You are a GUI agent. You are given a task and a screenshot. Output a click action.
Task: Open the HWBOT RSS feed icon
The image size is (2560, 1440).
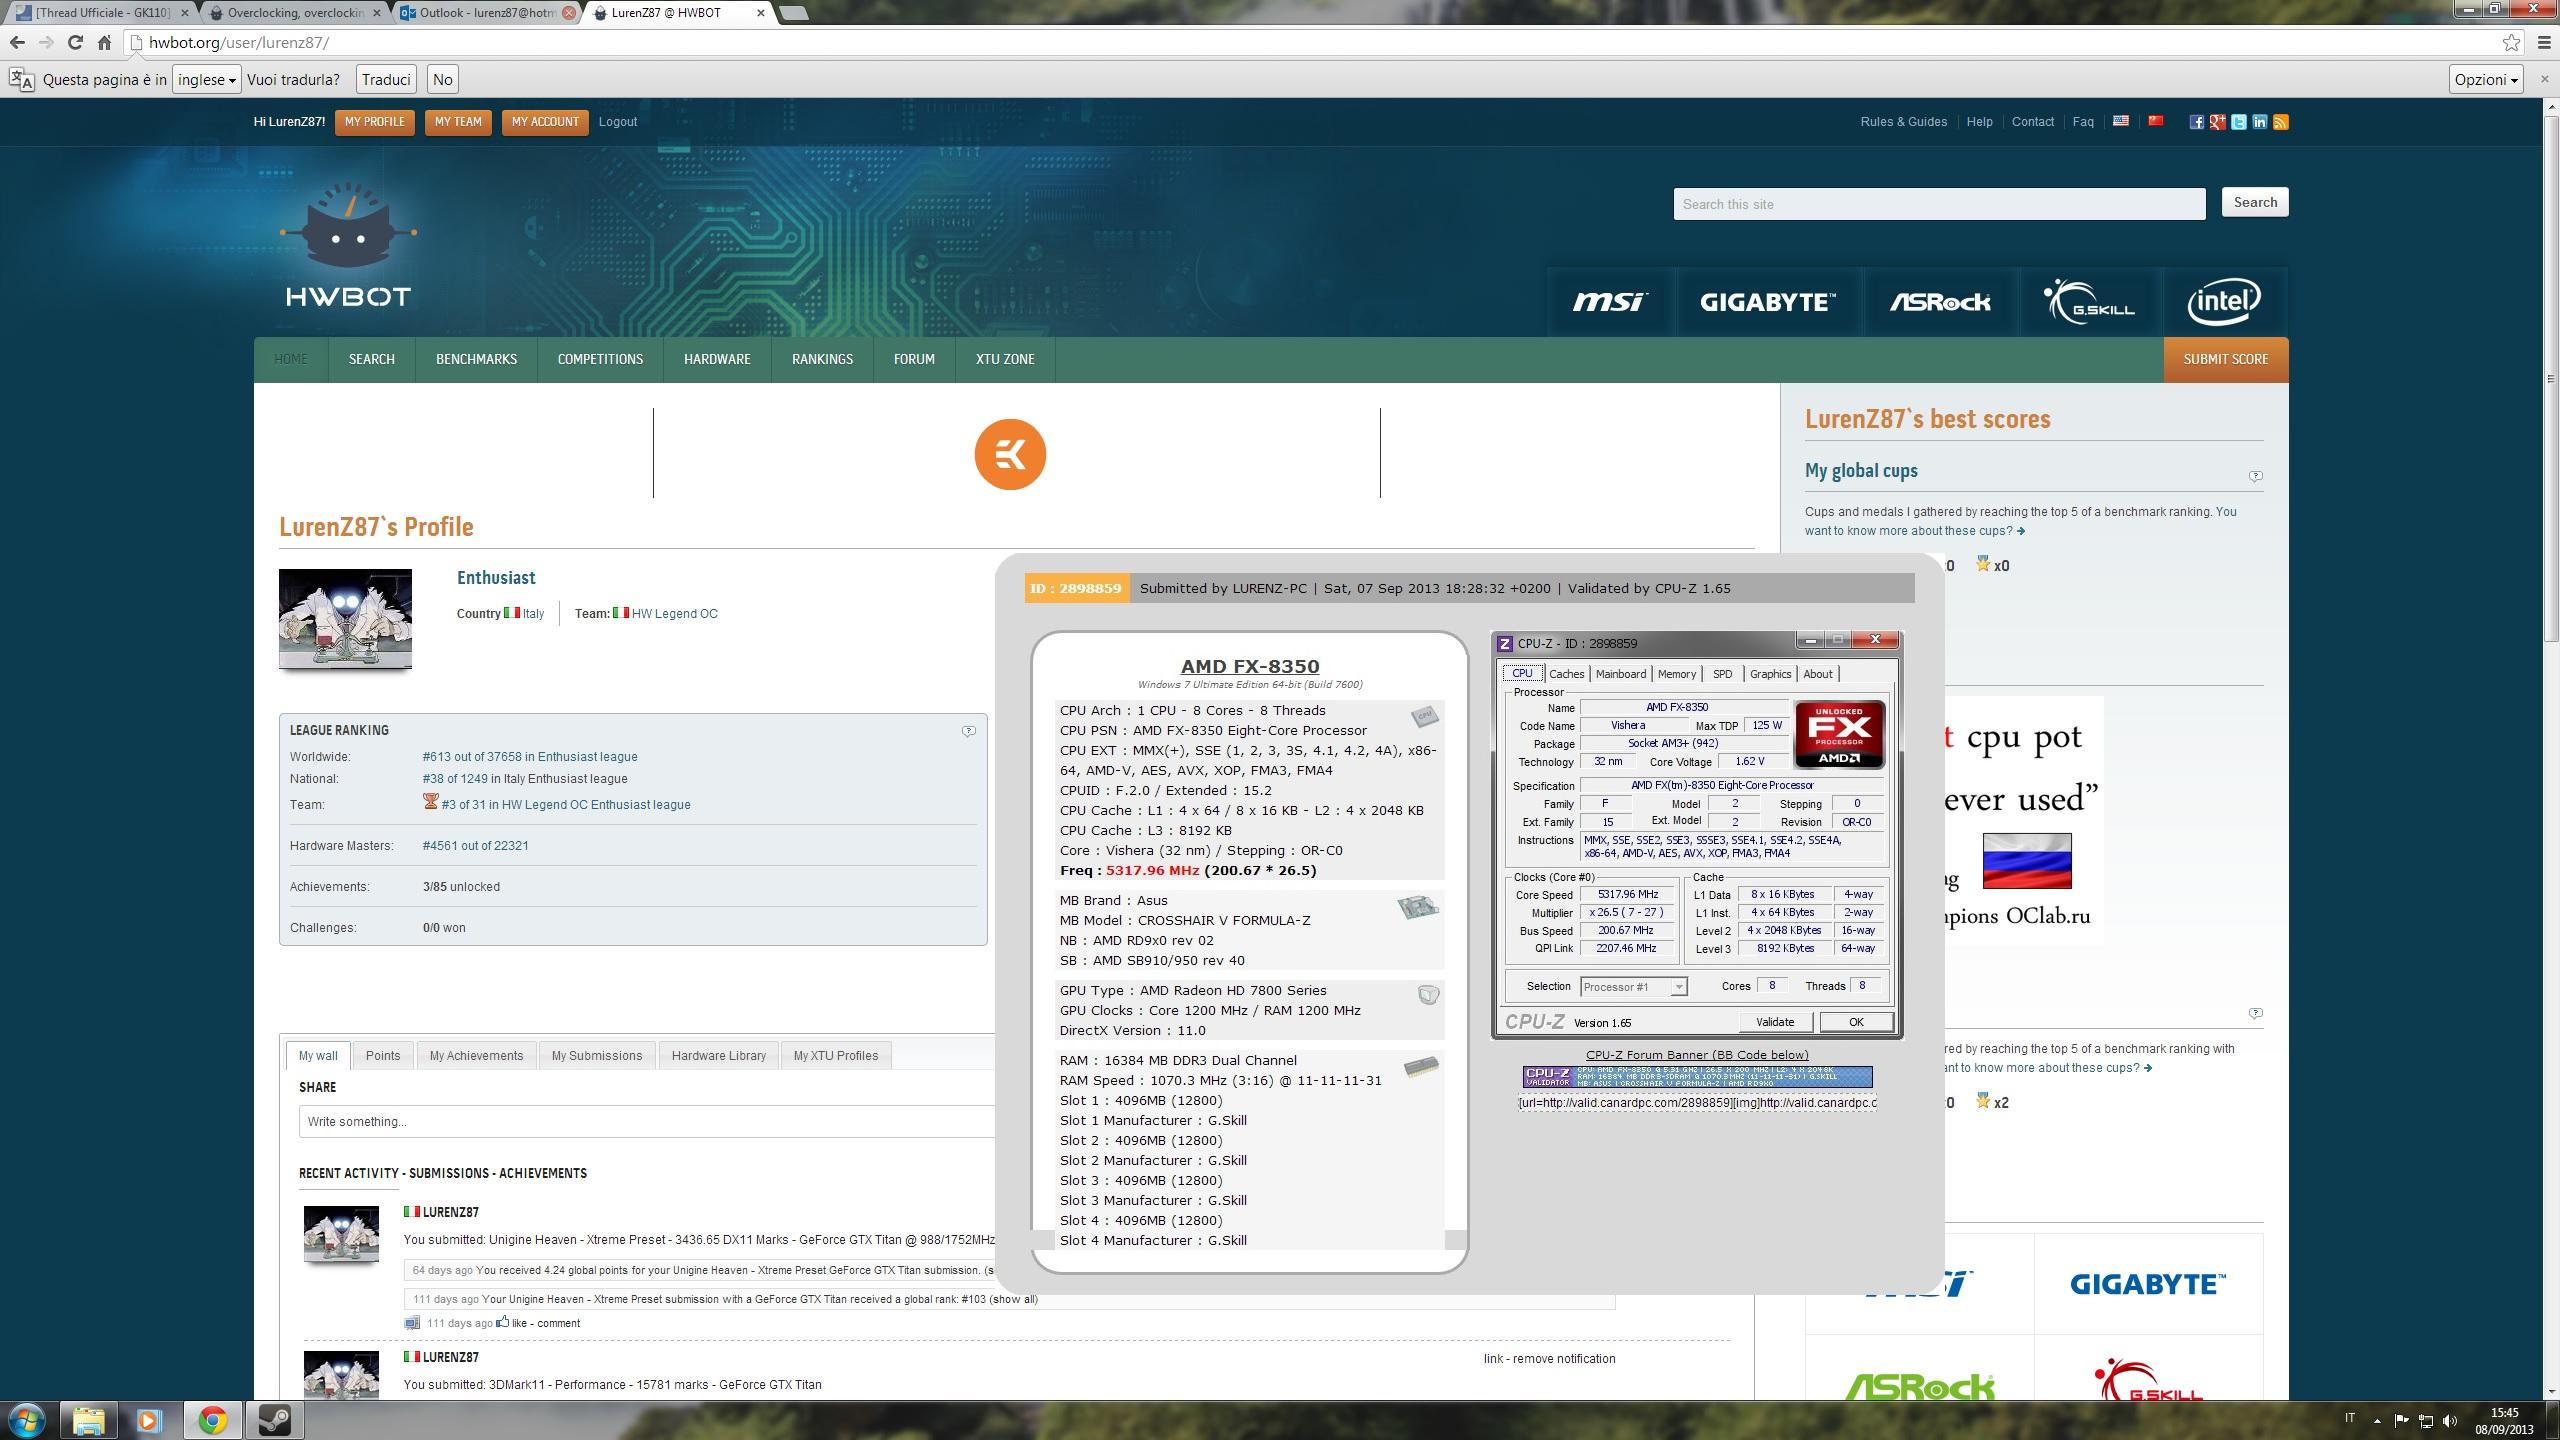coord(2280,122)
